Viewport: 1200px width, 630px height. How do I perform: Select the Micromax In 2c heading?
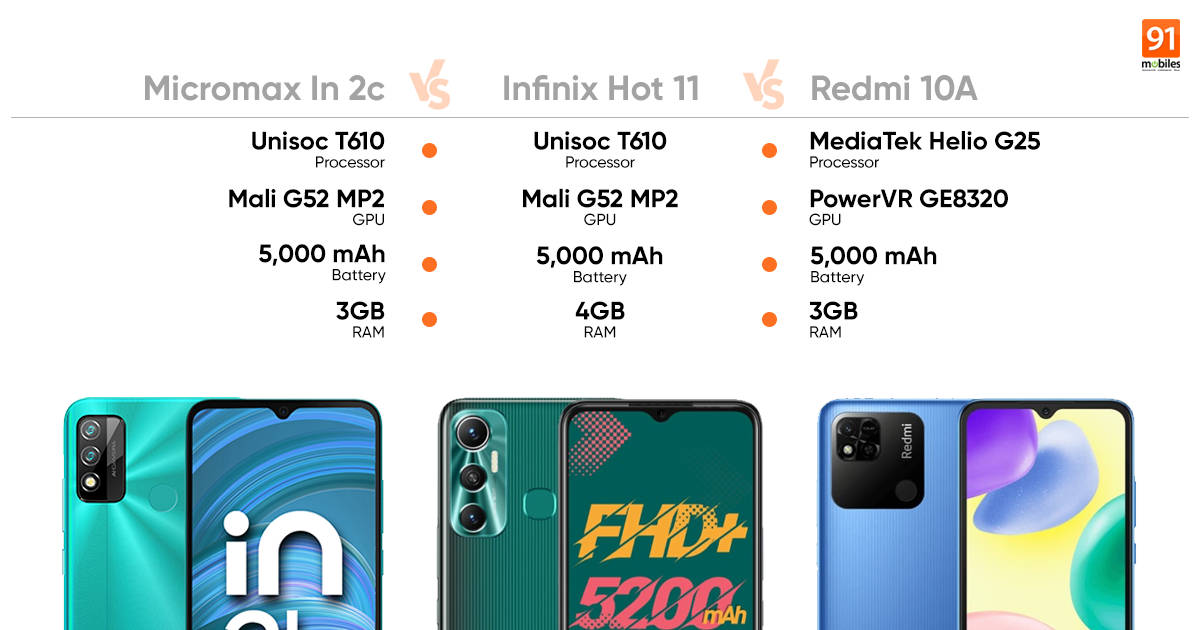tap(264, 89)
